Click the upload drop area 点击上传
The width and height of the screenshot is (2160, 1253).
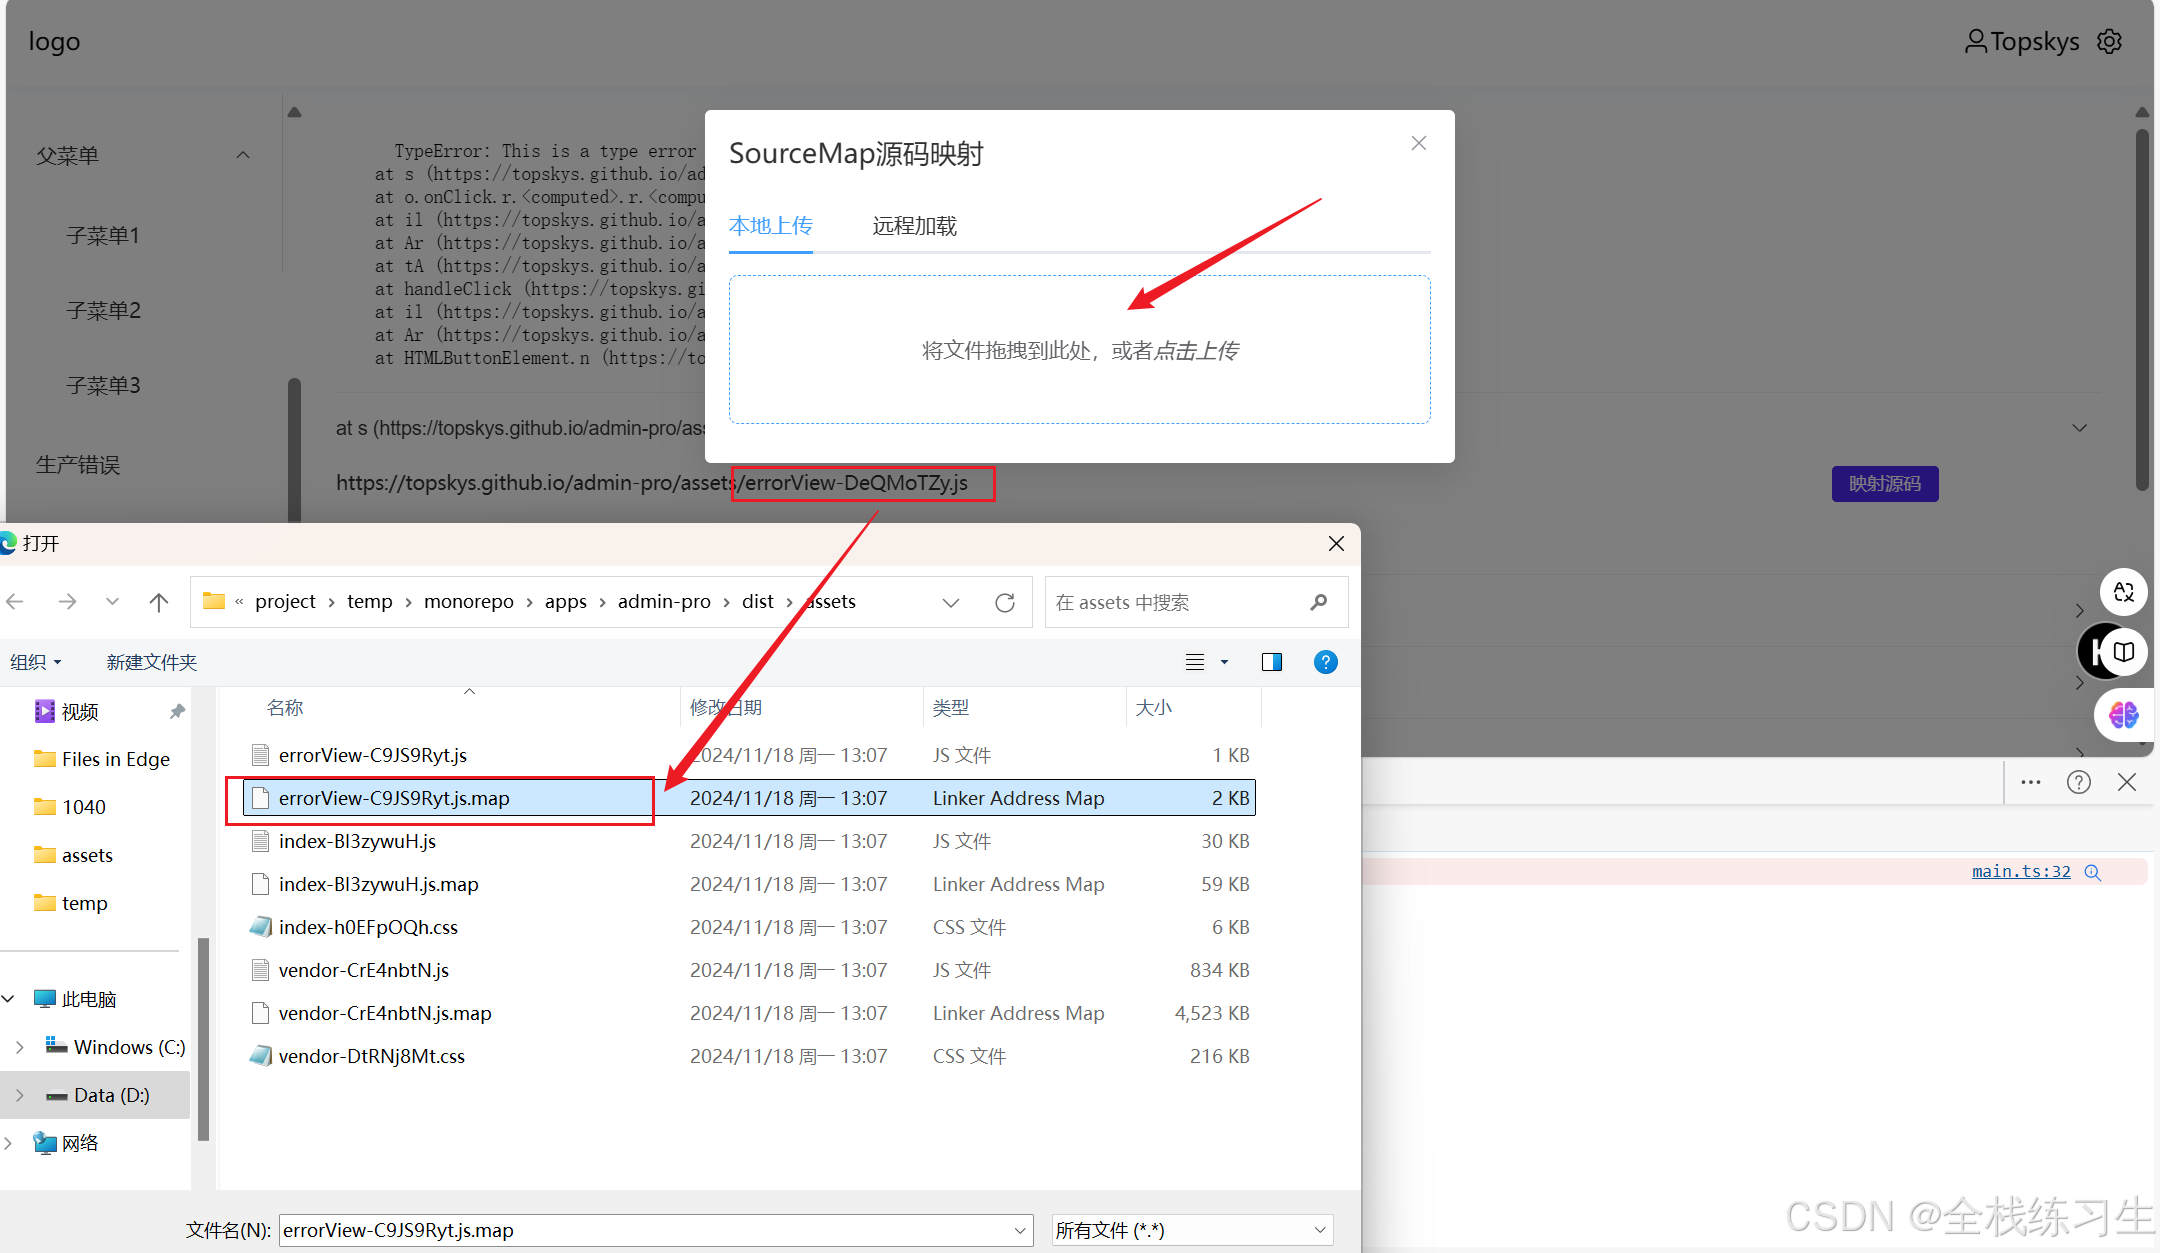tap(1079, 350)
